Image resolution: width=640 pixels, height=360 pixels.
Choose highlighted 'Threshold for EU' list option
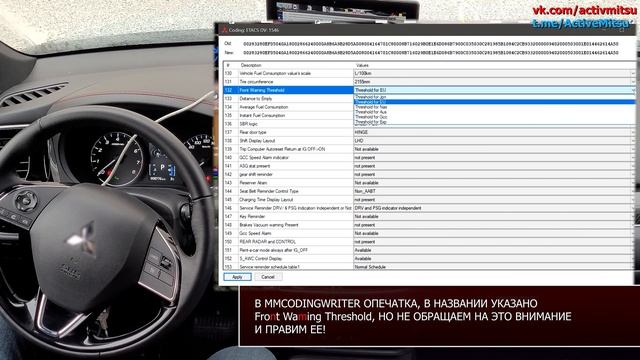pyautogui.click(x=494, y=102)
